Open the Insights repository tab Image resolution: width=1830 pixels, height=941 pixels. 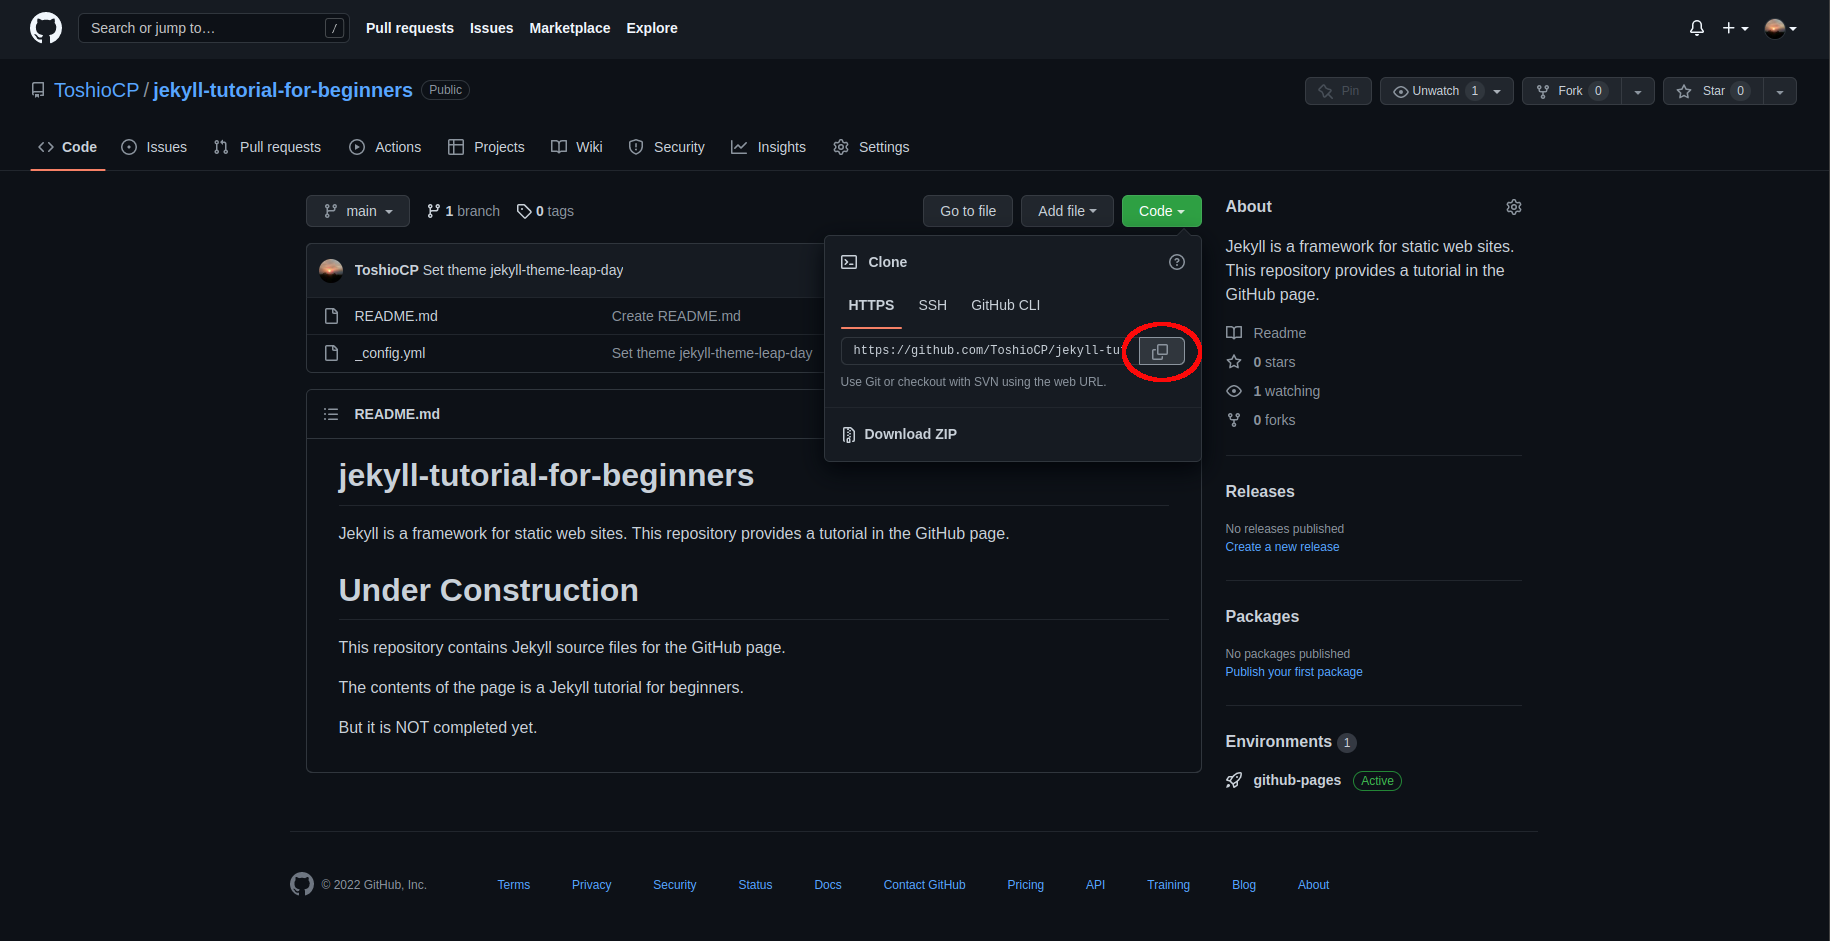coord(768,147)
